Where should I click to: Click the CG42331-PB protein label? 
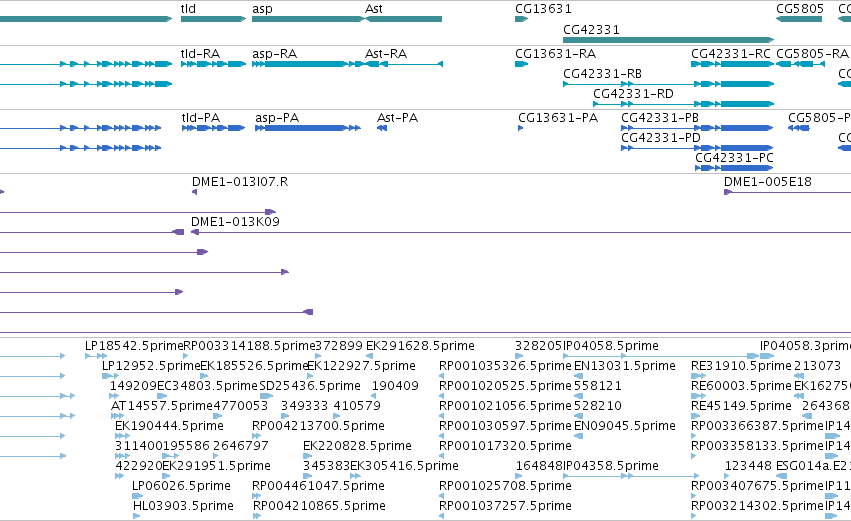pyautogui.click(x=660, y=118)
